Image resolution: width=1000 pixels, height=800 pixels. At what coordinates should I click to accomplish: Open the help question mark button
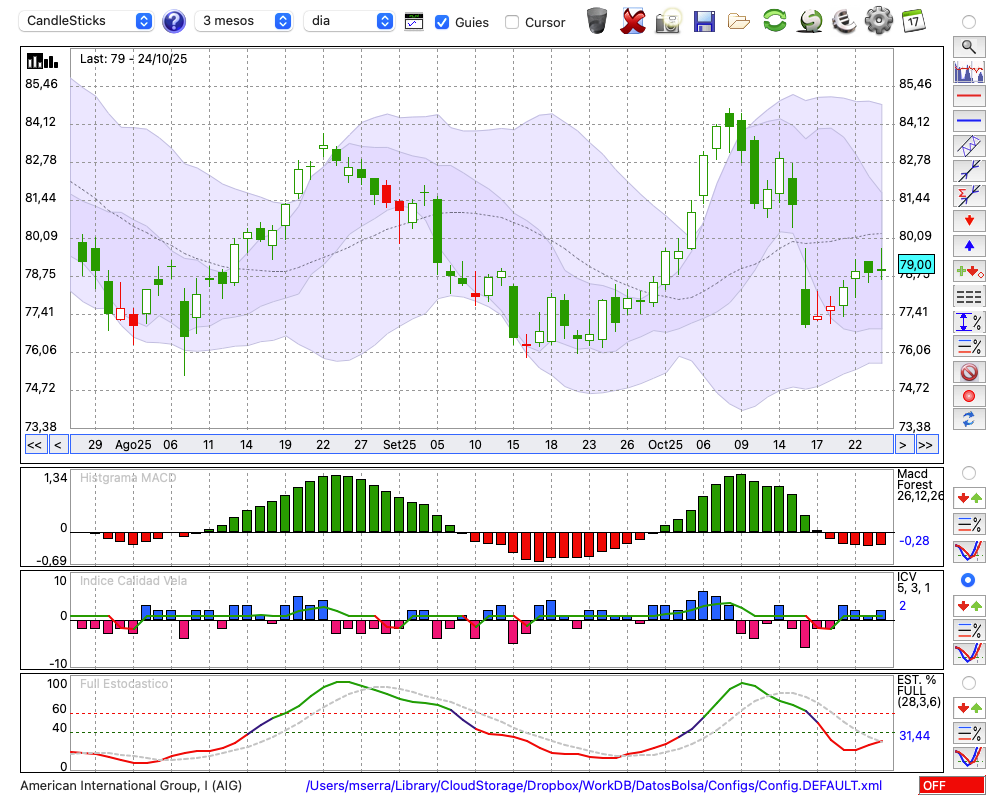tap(173, 21)
